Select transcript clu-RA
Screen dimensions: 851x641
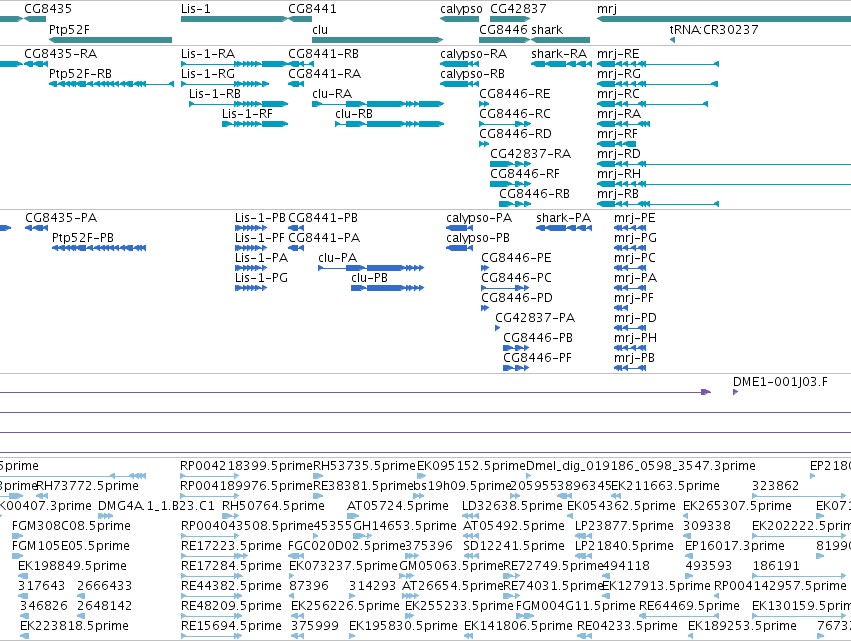point(378,104)
